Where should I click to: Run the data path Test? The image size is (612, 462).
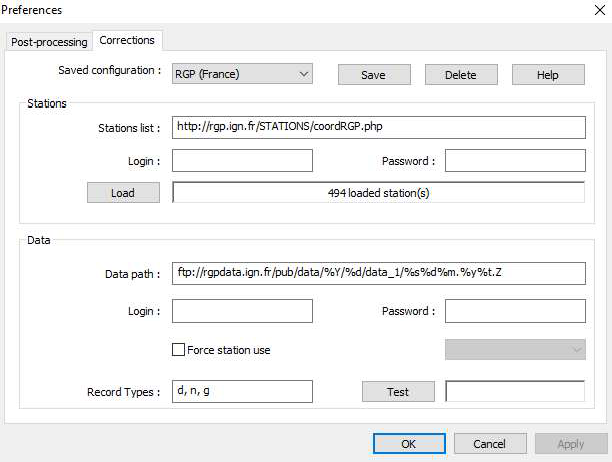[398, 391]
